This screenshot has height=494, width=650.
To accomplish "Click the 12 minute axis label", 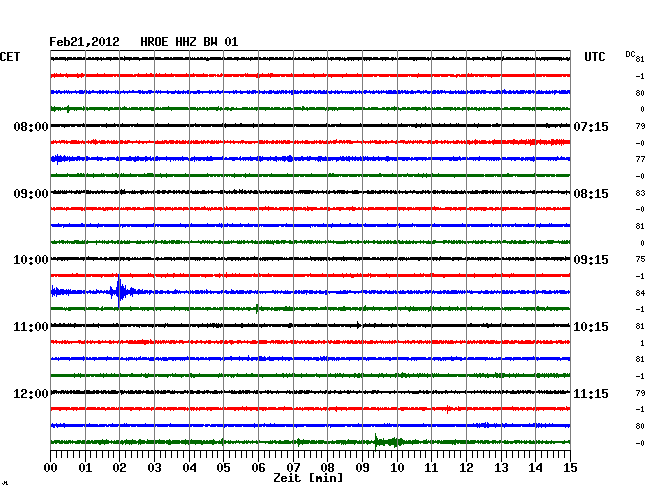I will (x=466, y=468).
